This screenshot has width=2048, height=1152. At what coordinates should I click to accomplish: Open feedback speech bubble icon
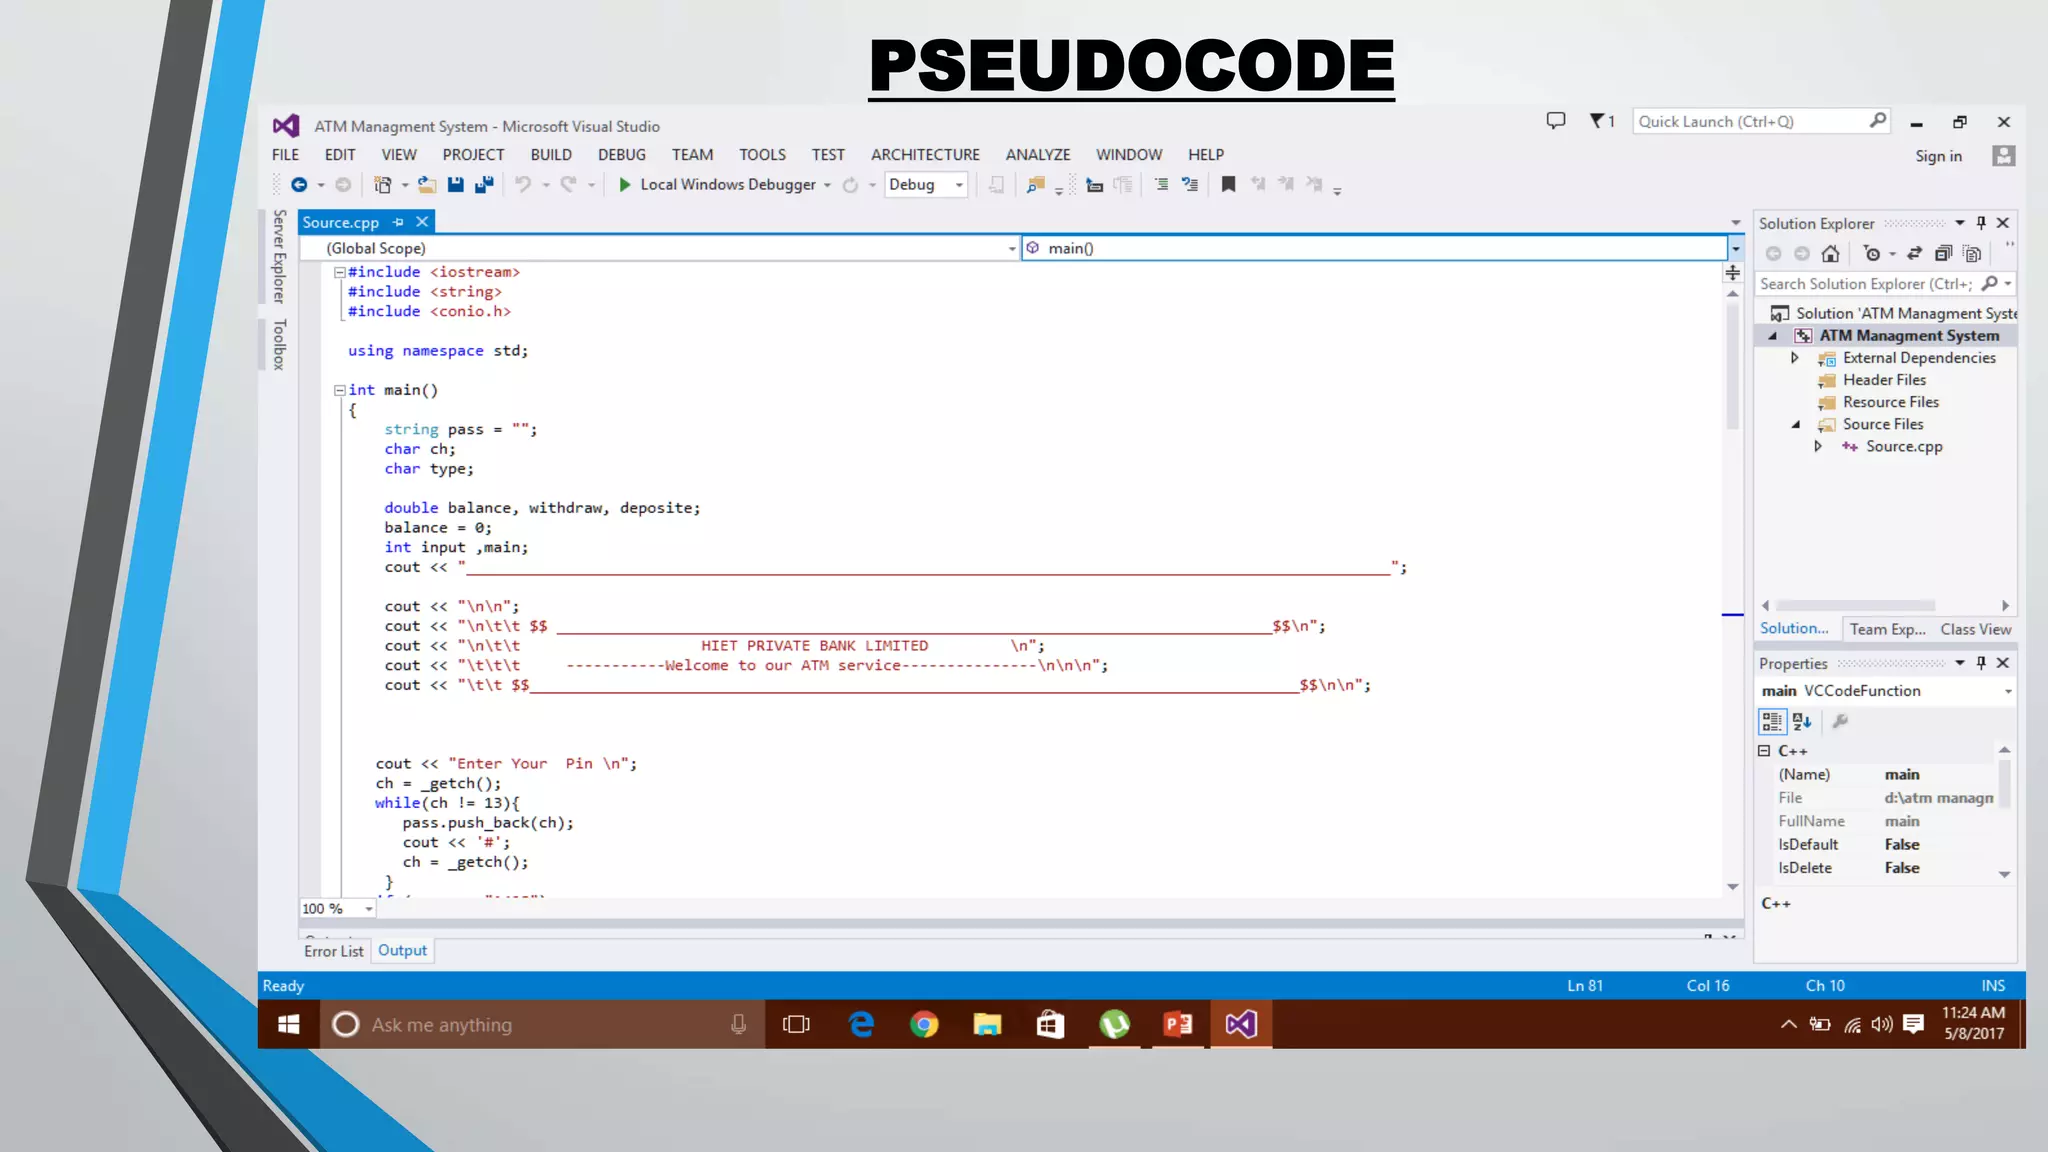click(x=1556, y=121)
